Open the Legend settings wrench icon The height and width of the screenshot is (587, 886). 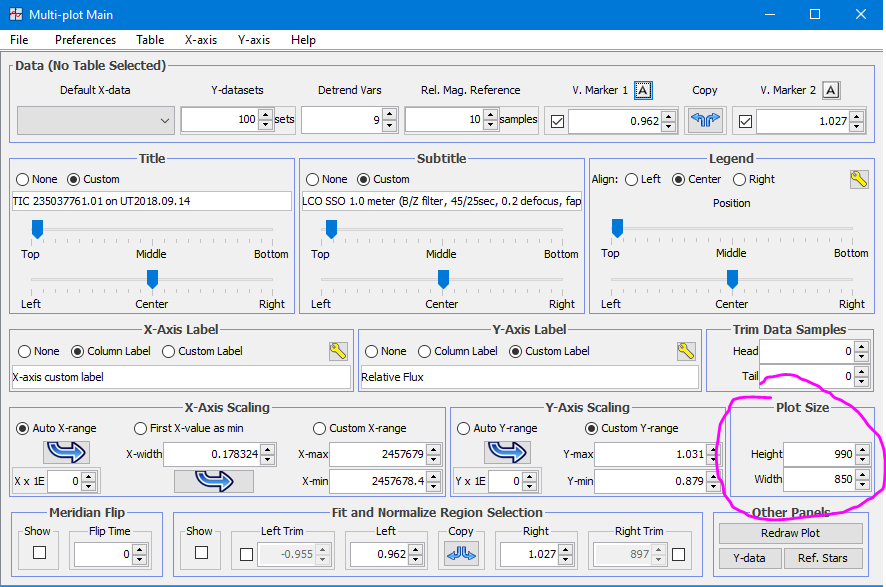(859, 179)
